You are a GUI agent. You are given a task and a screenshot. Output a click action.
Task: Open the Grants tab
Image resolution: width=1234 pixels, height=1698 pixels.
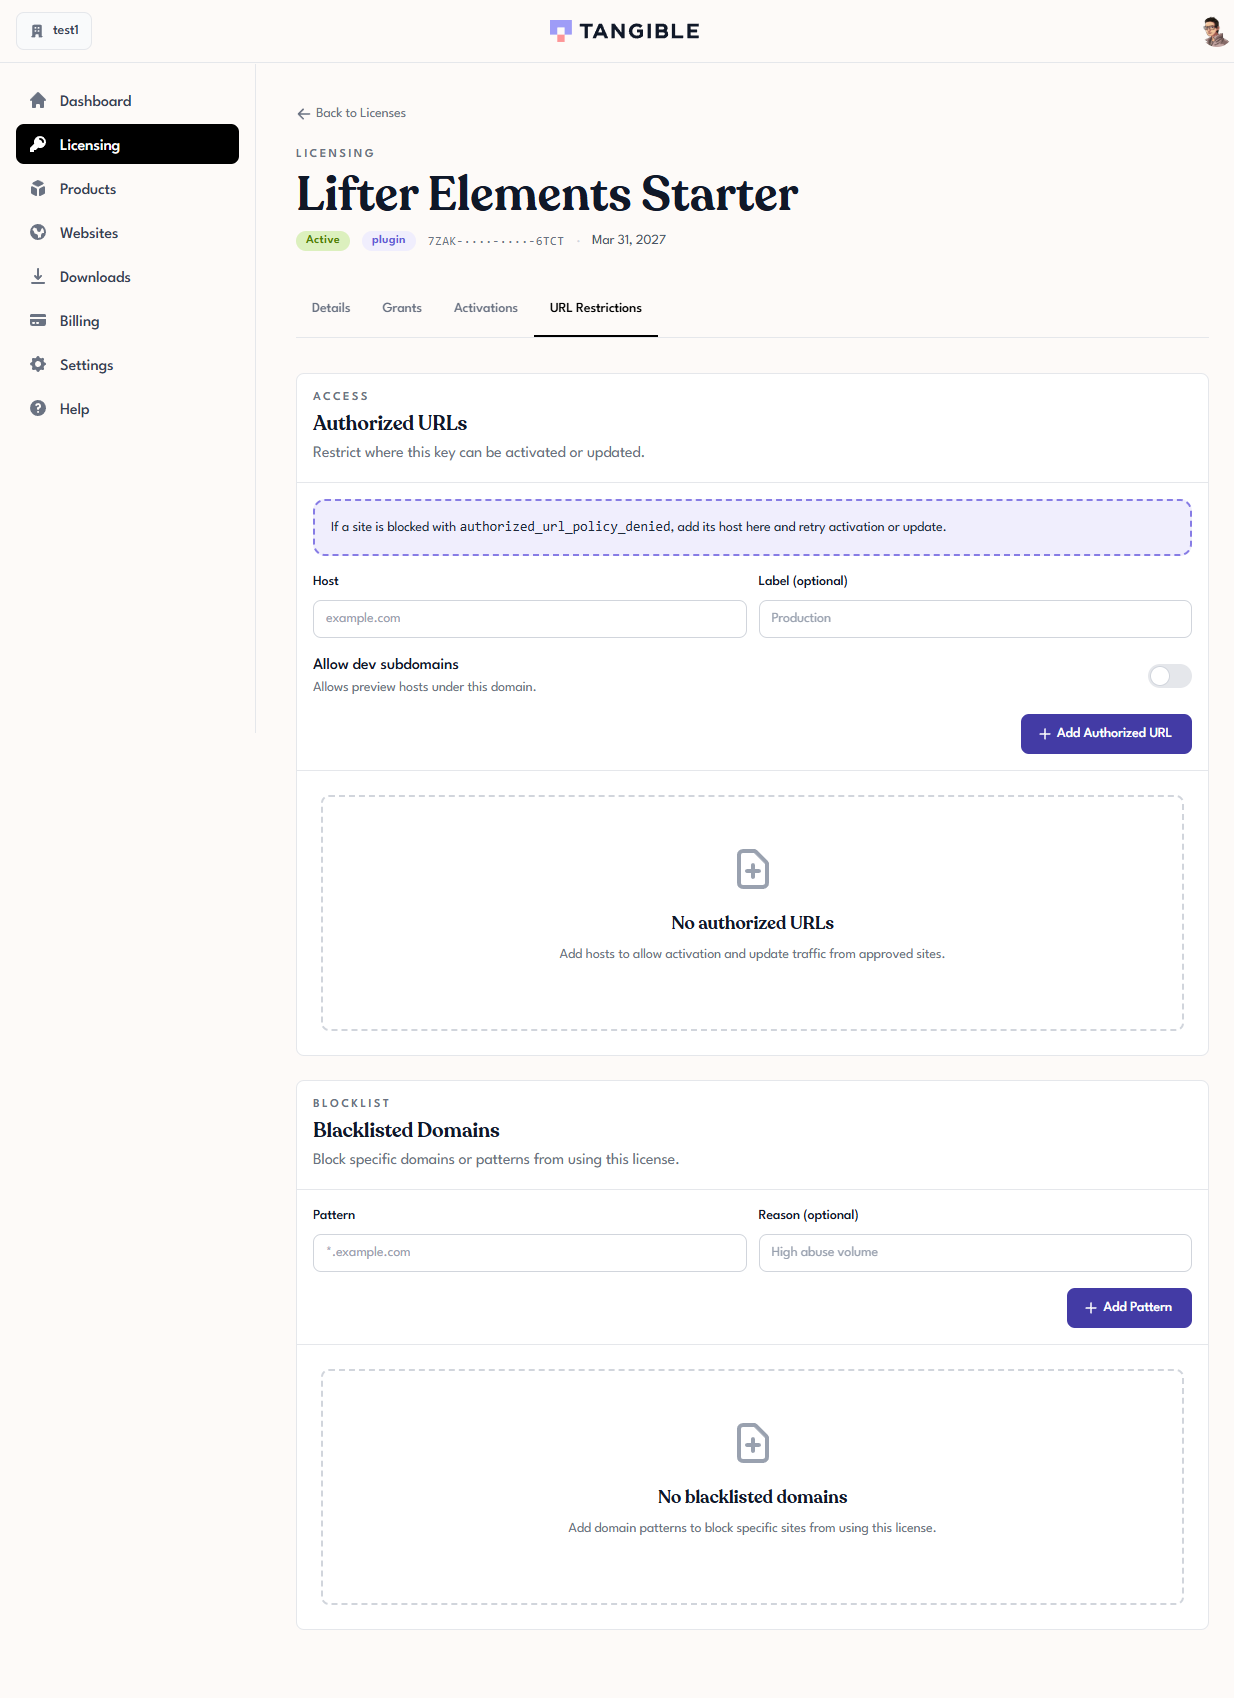click(402, 308)
